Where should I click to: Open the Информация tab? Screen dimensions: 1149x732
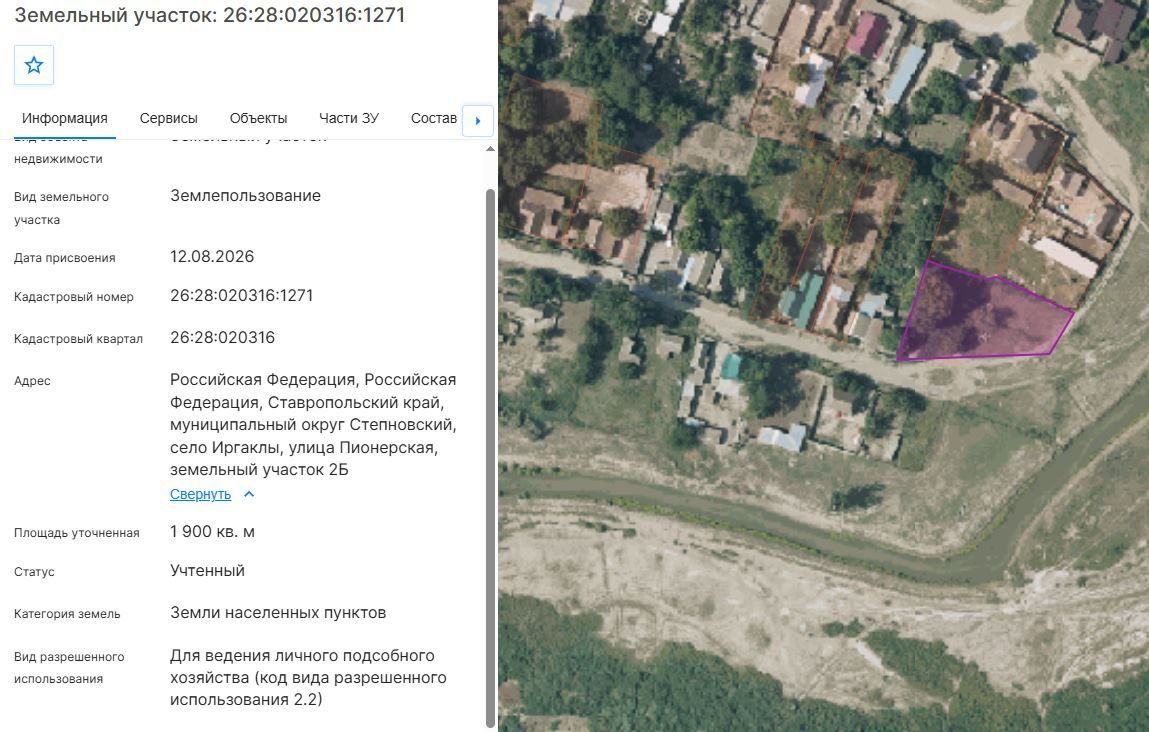click(64, 119)
